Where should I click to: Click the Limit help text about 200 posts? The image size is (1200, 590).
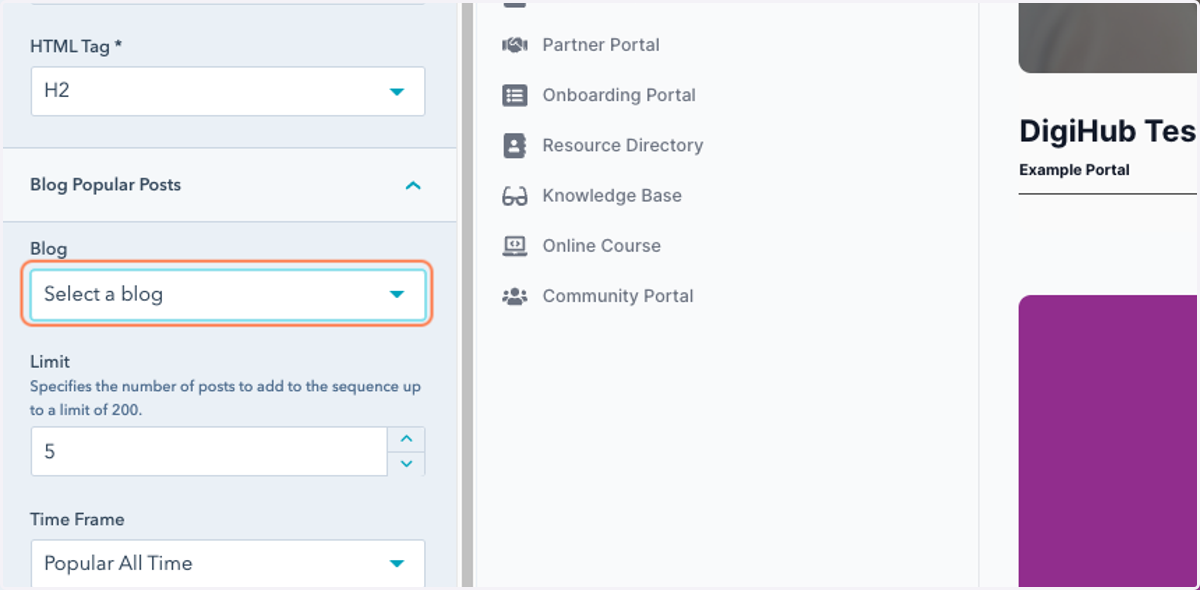[225, 398]
